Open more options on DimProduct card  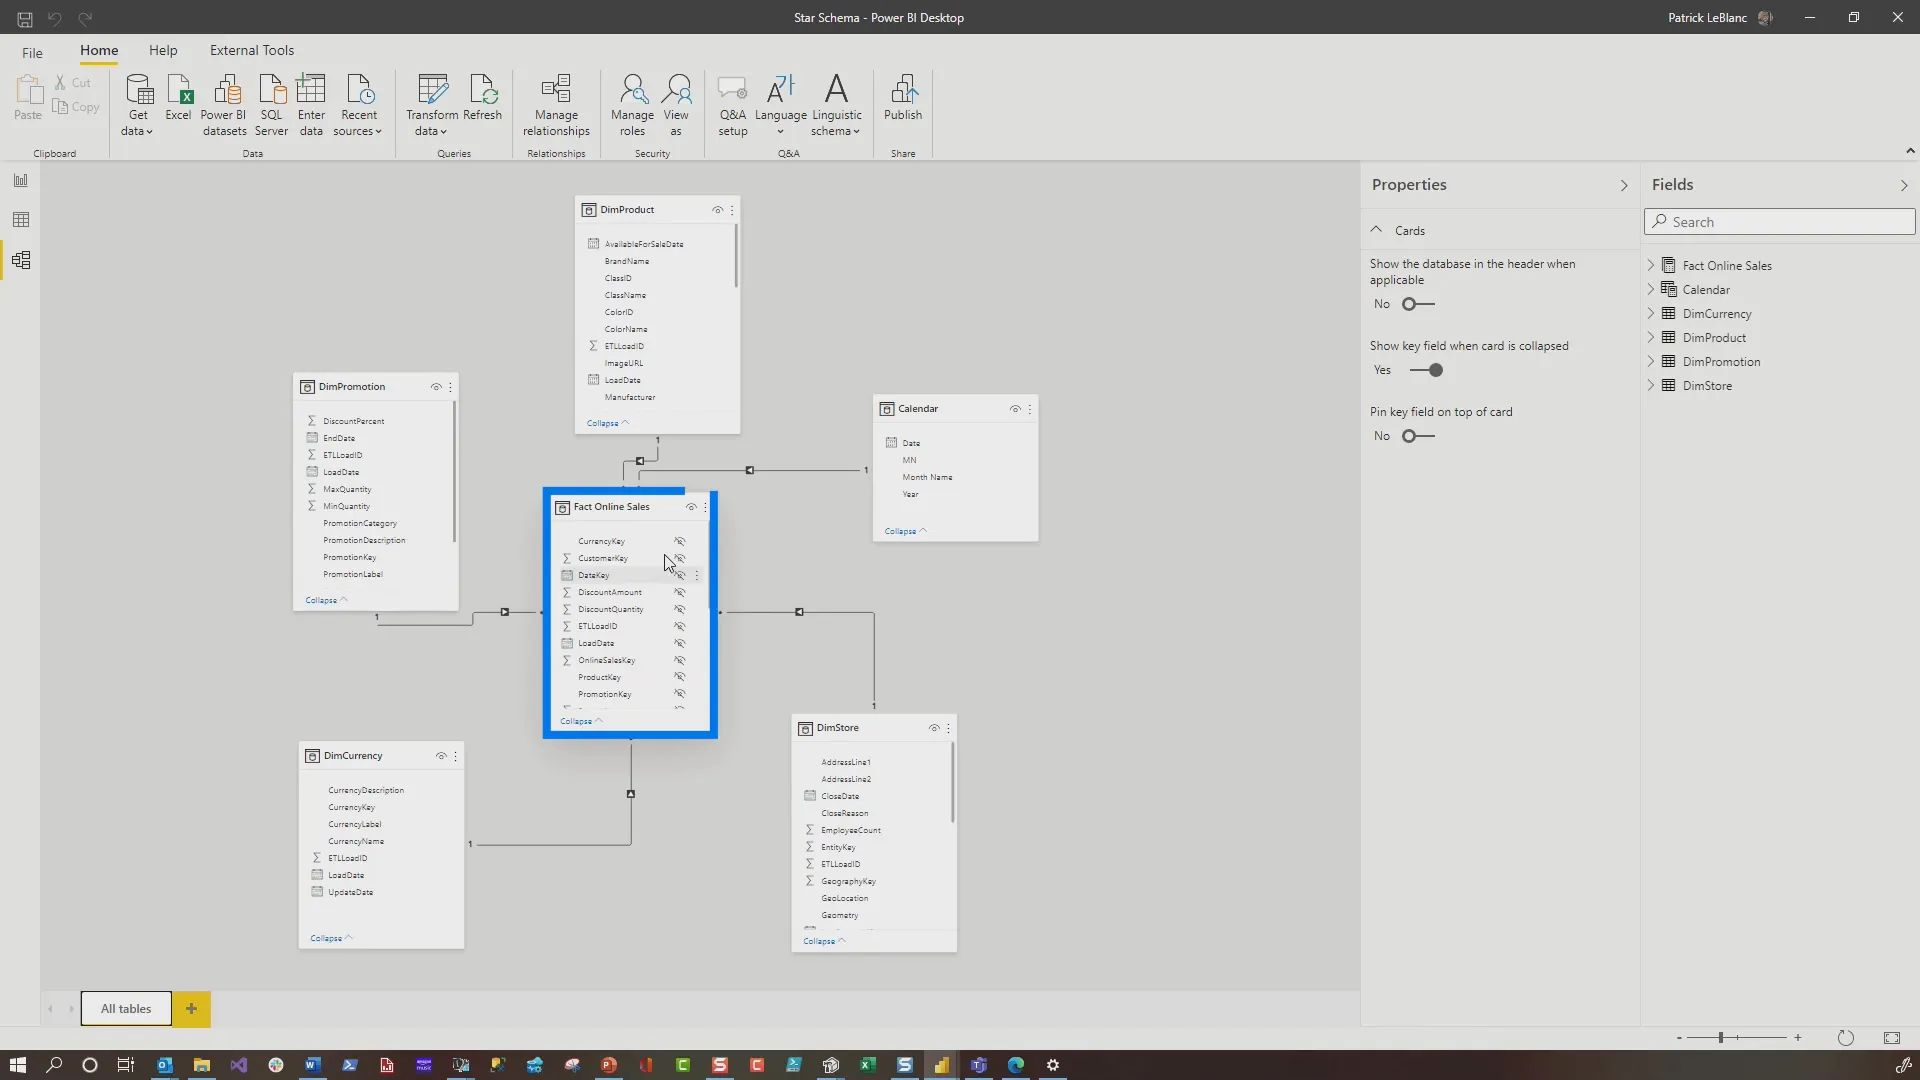click(732, 210)
